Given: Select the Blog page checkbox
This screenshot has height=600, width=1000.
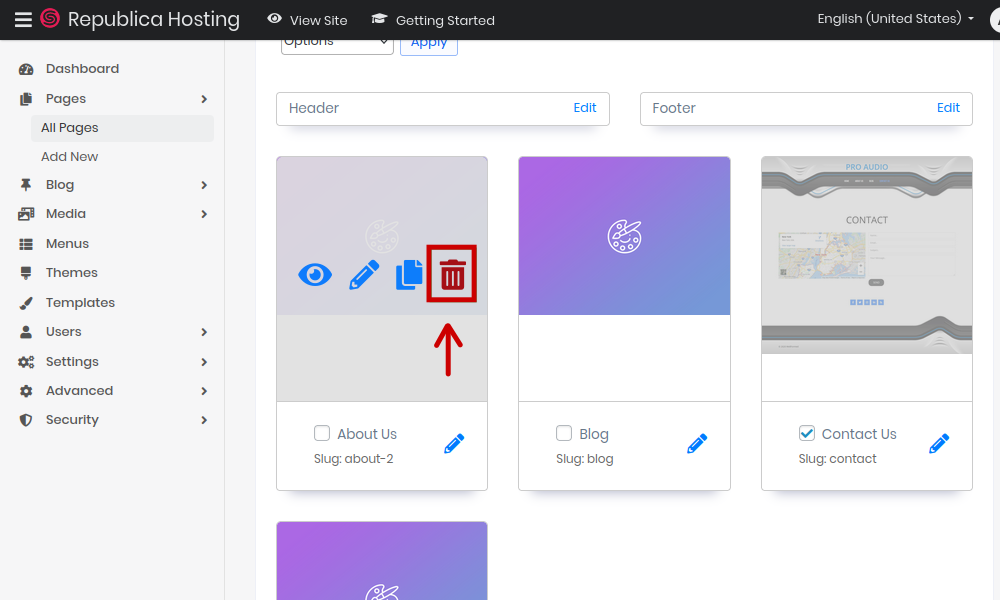Looking at the screenshot, I should 564,433.
